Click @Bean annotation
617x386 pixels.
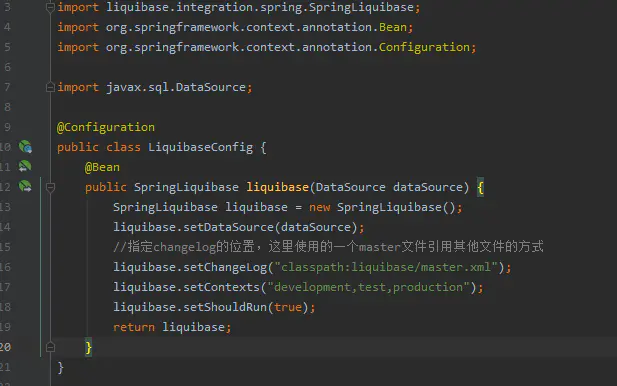[102, 167]
